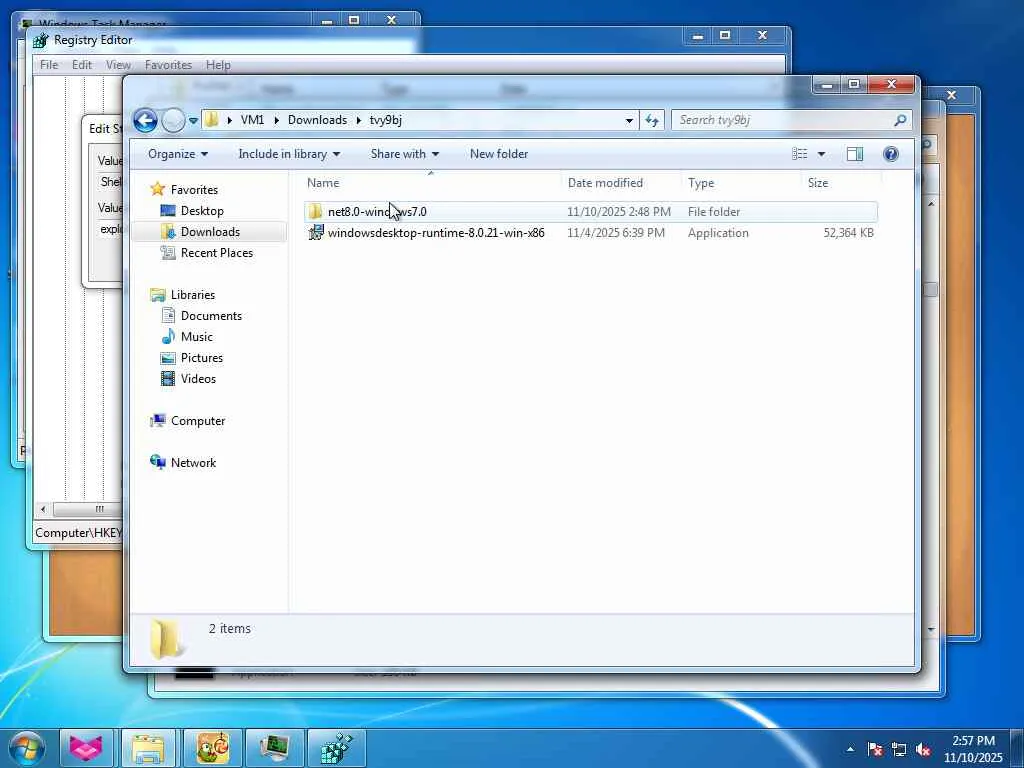Screen dimensions: 1024x768
Task: Sort by the Size column header
Action: click(841, 183)
